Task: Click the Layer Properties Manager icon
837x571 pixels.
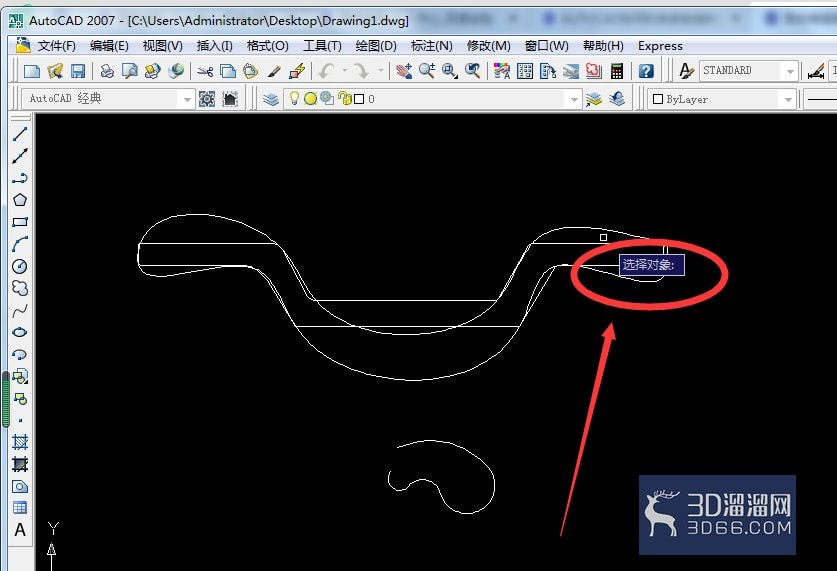Action: (x=271, y=99)
